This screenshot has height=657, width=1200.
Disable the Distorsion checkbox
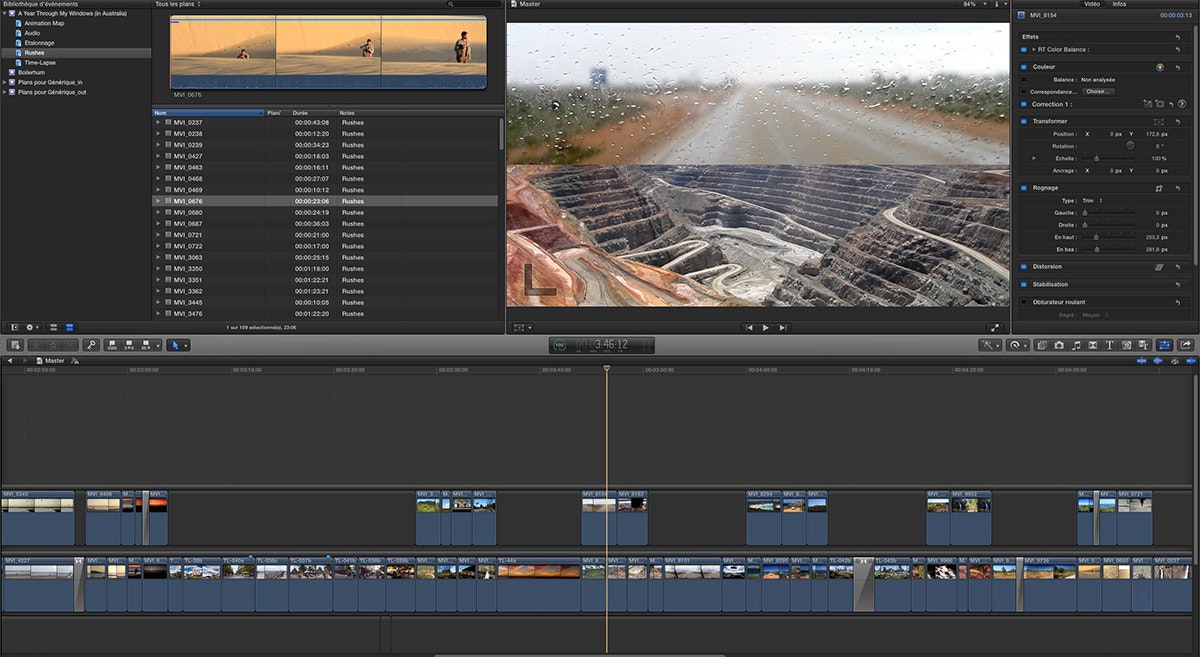[x=1024, y=267]
